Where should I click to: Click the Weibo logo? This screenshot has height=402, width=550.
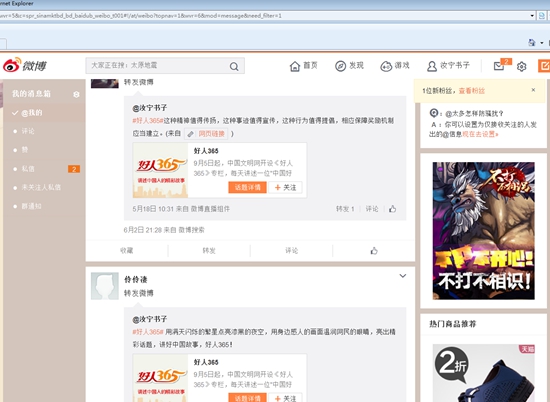[x=25, y=66]
